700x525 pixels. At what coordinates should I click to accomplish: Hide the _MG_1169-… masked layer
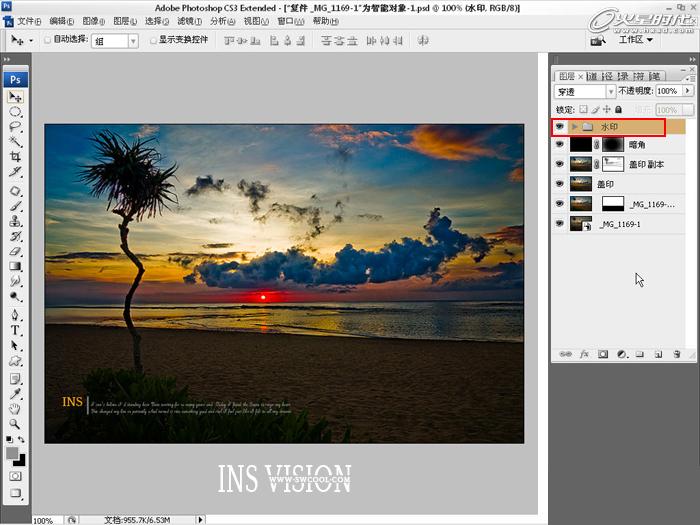pyautogui.click(x=559, y=204)
